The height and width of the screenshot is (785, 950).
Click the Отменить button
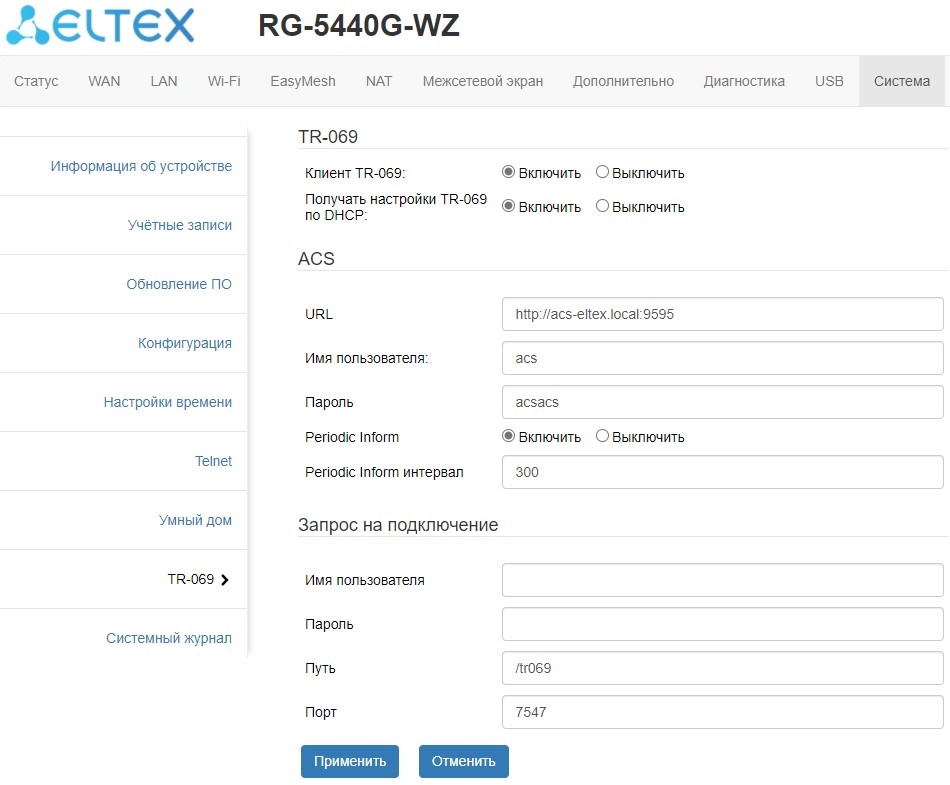point(464,761)
